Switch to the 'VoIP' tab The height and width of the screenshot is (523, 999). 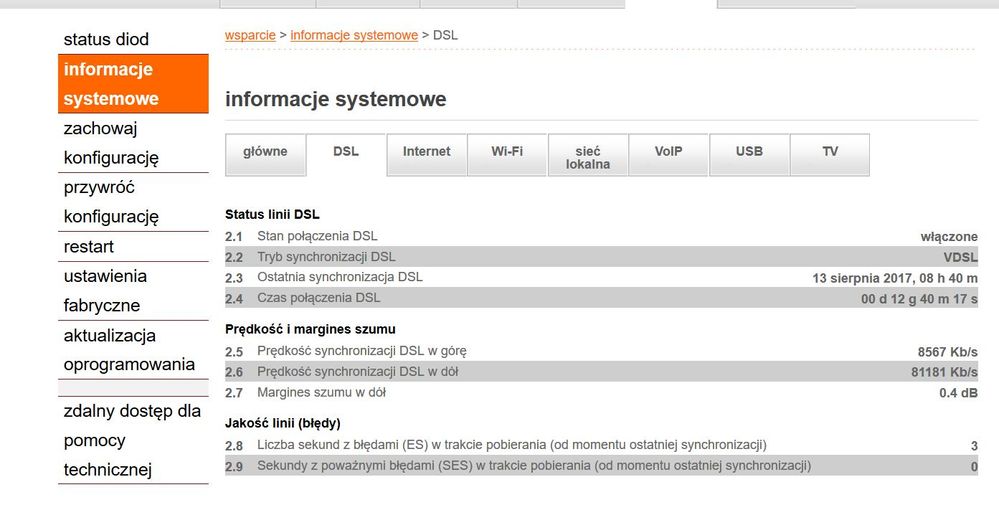668,152
